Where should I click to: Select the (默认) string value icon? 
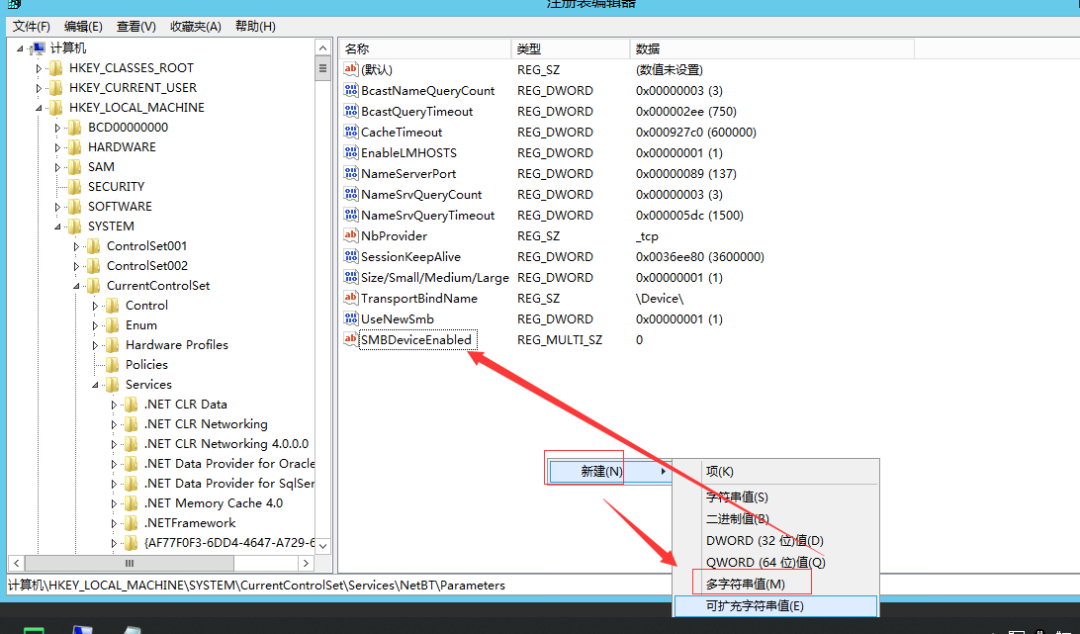(x=351, y=69)
